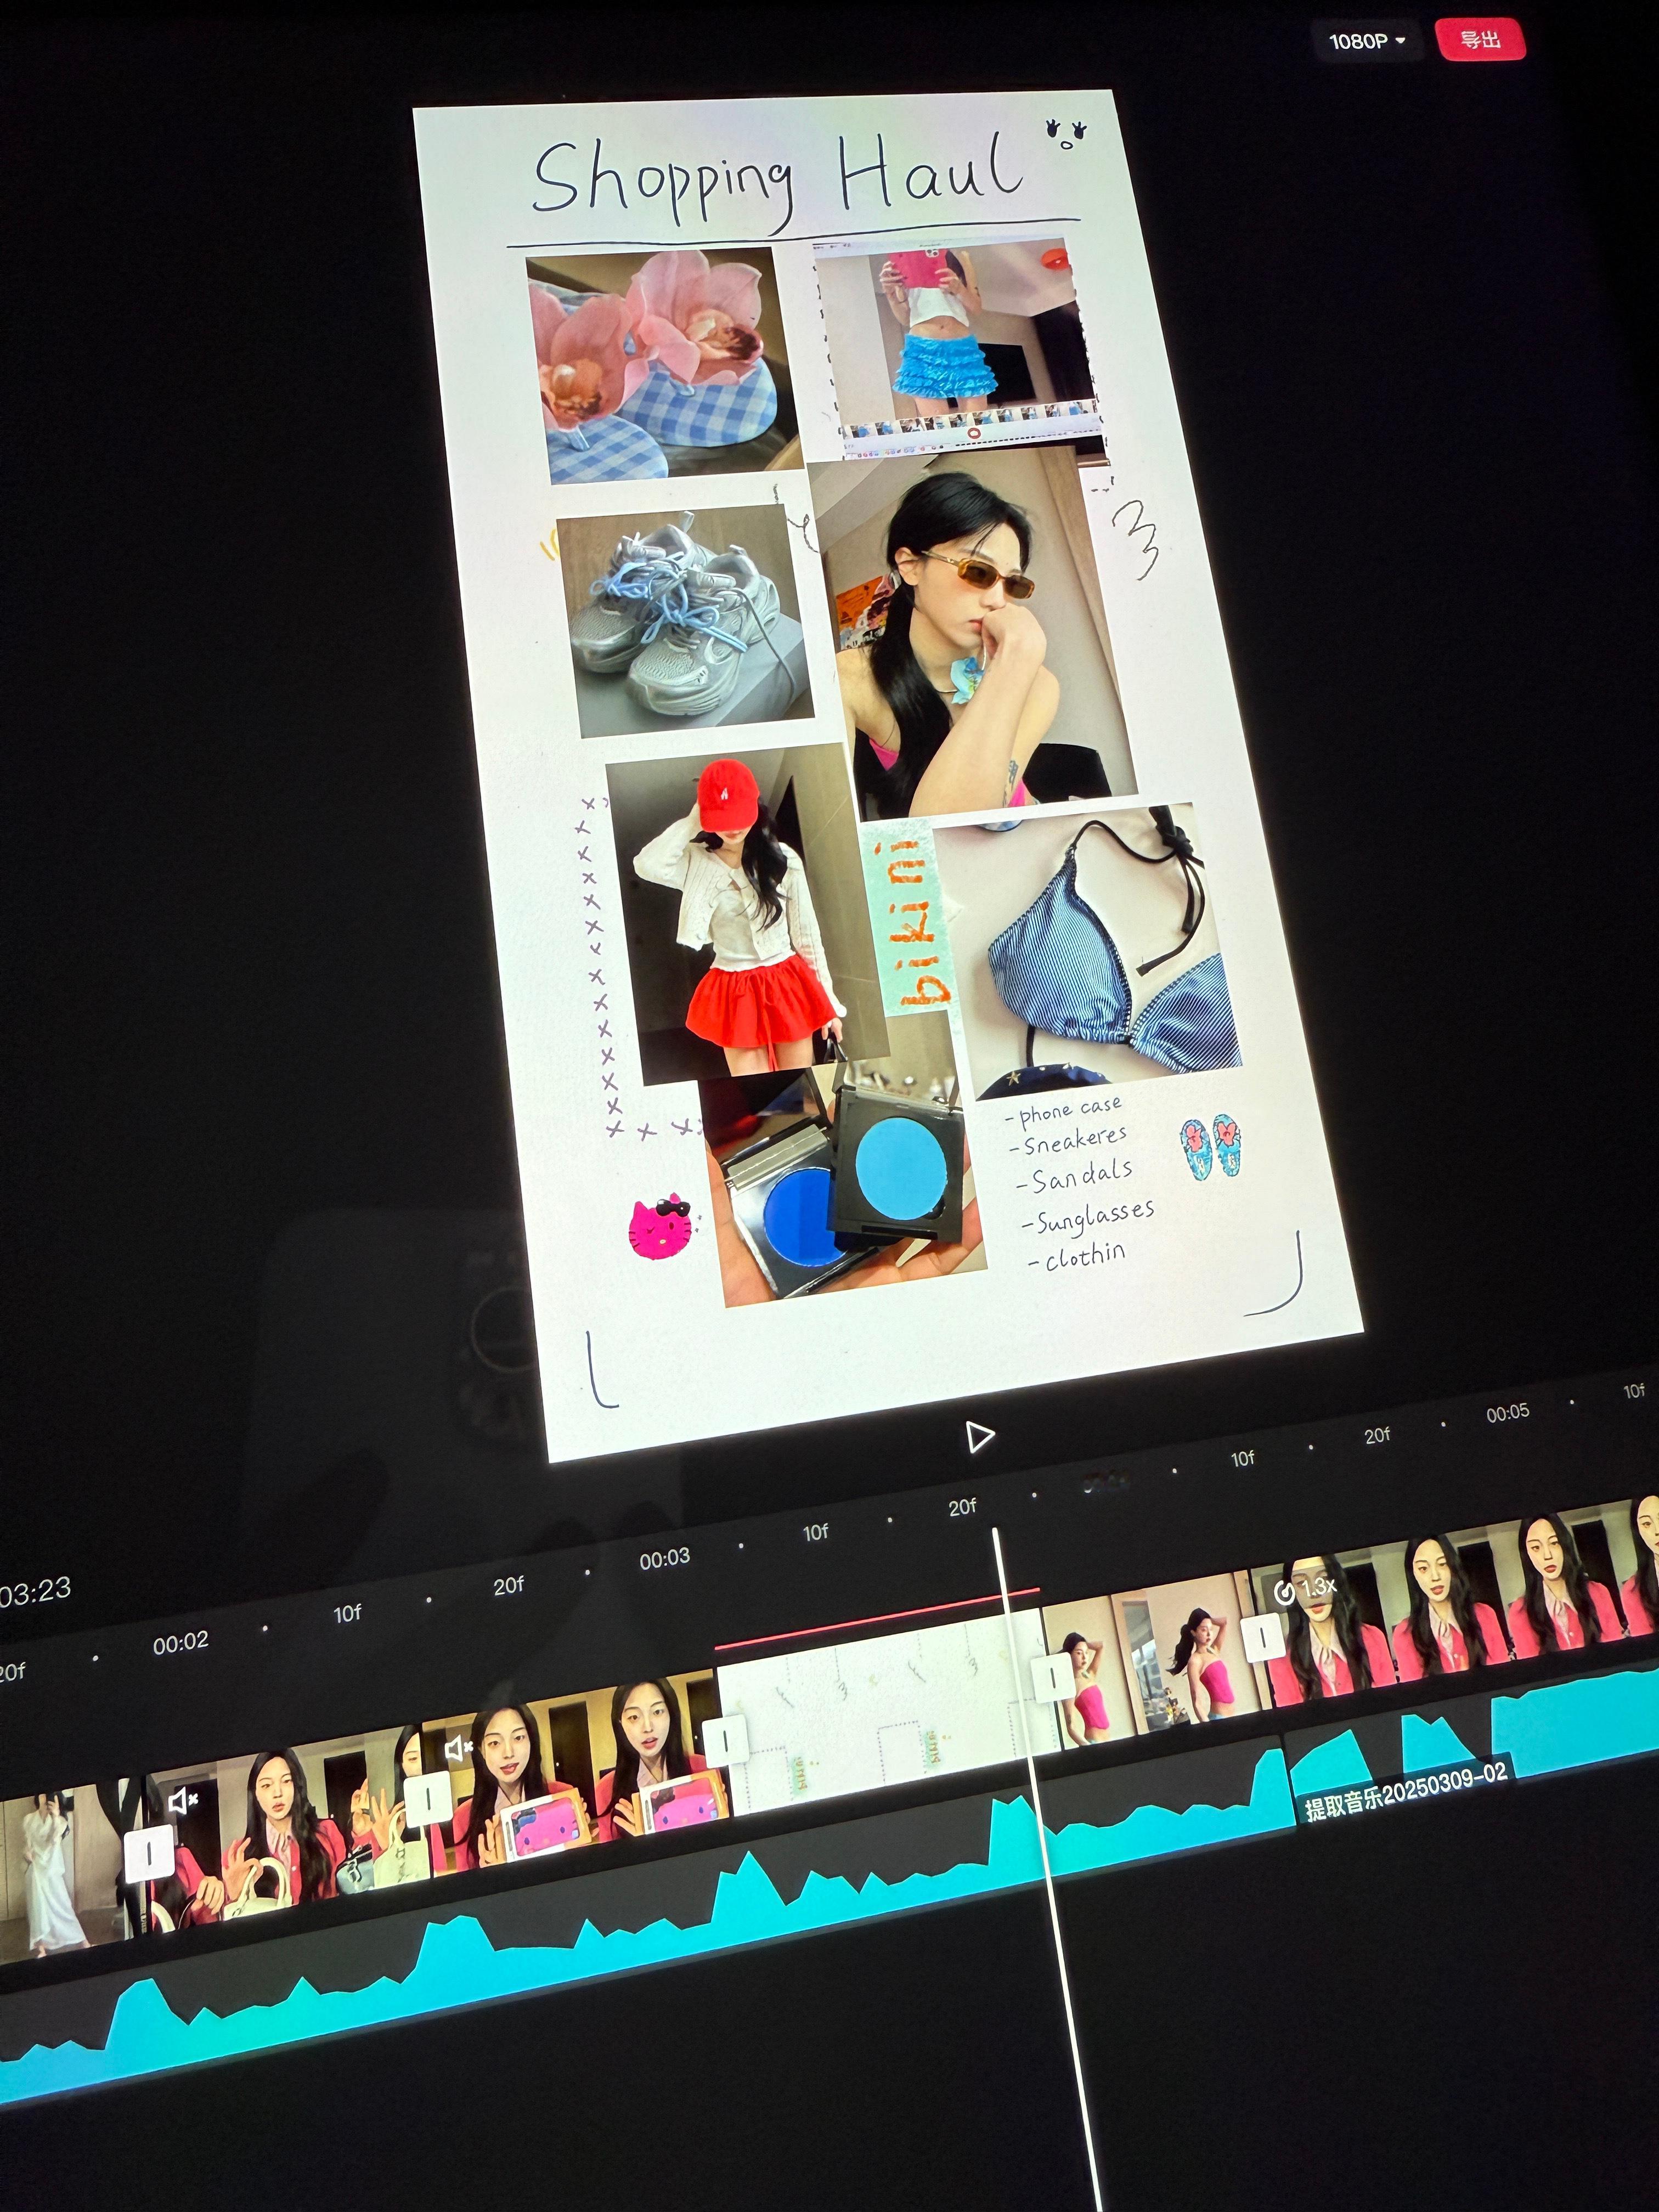Click the 20f mark just before 00:03
This screenshot has height=2212, width=1659.
[x=508, y=1585]
